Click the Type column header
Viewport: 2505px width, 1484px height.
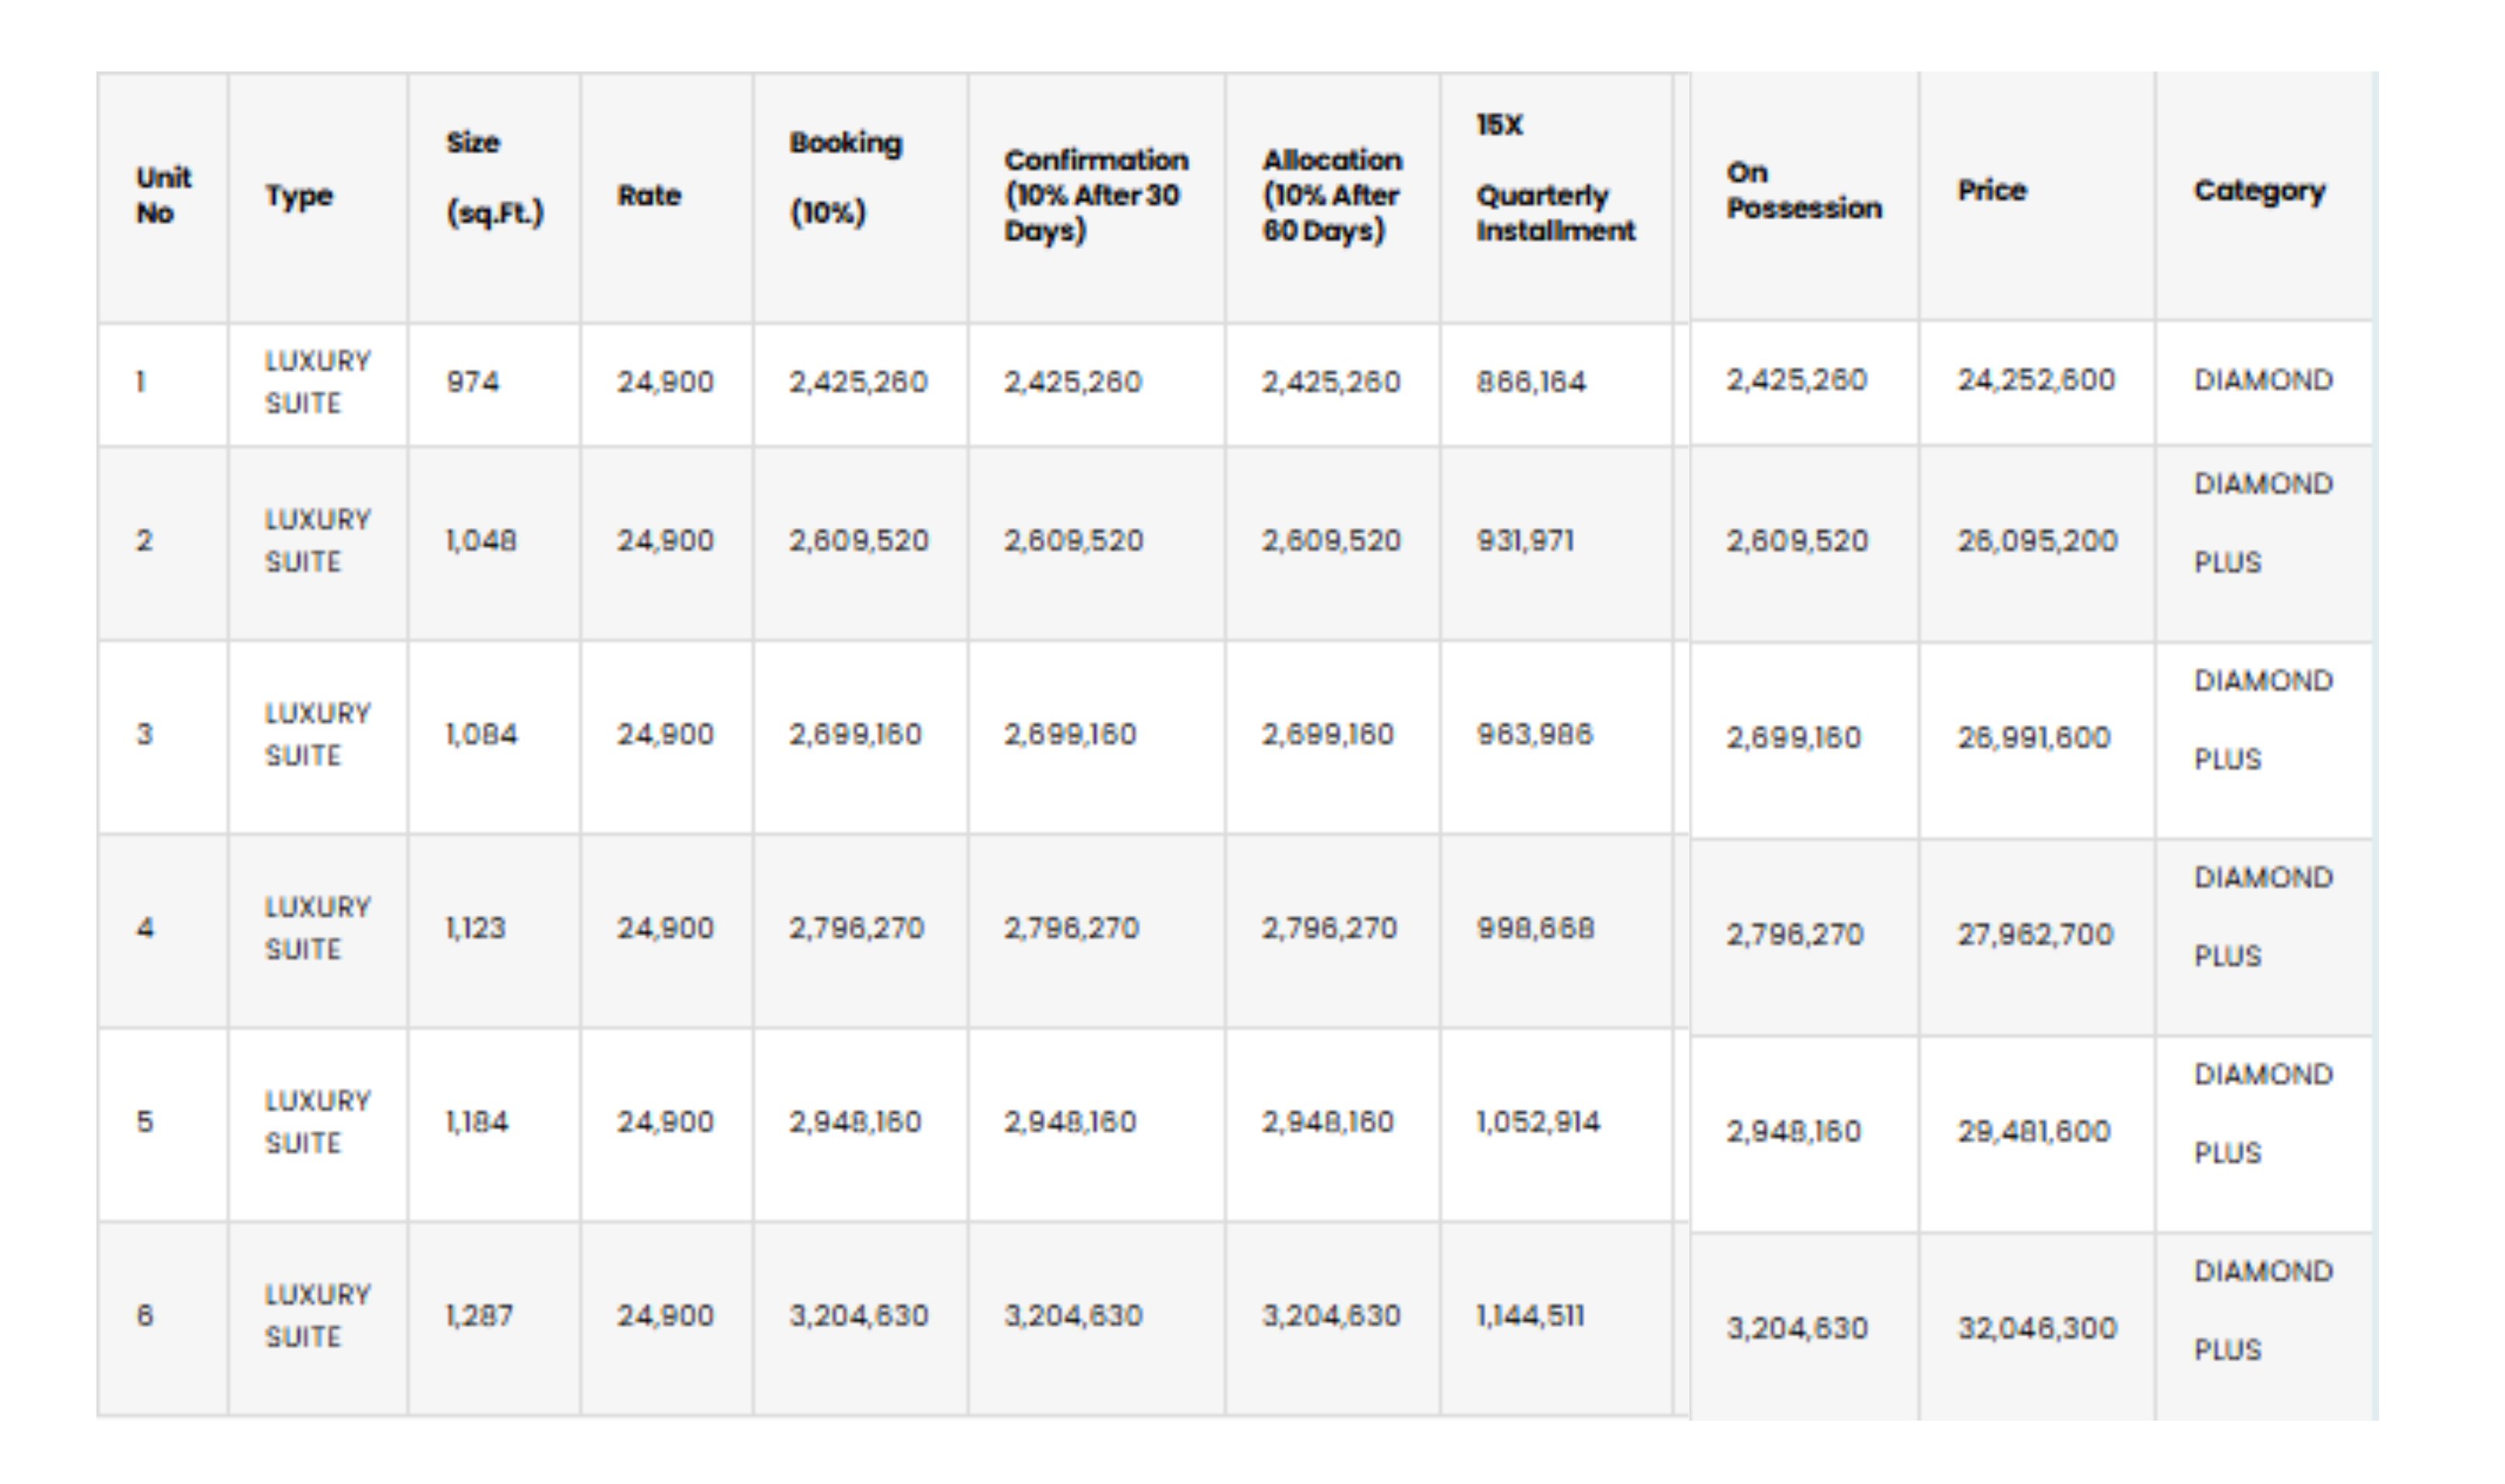click(299, 196)
